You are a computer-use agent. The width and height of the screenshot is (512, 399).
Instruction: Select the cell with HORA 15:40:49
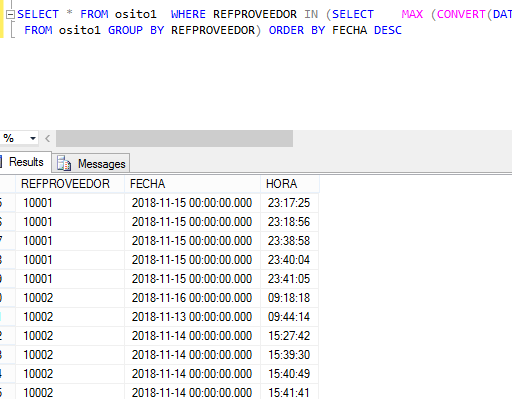click(290, 374)
